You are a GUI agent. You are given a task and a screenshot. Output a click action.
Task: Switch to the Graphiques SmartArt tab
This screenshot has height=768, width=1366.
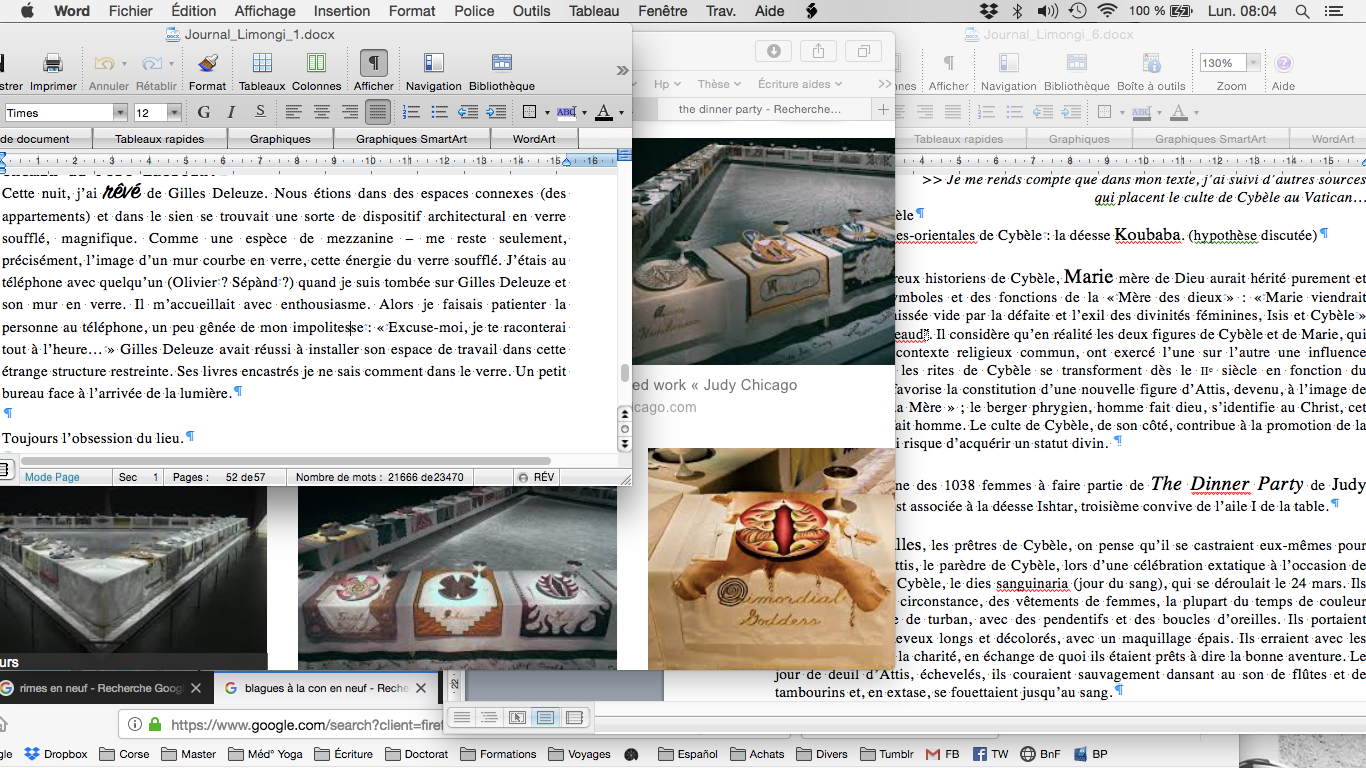413,139
